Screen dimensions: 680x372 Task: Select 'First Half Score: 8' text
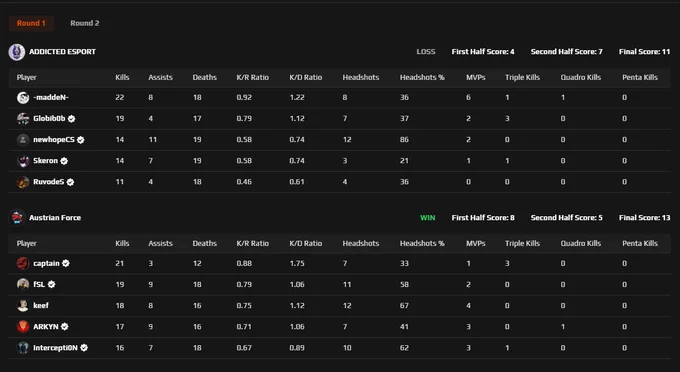(483, 218)
